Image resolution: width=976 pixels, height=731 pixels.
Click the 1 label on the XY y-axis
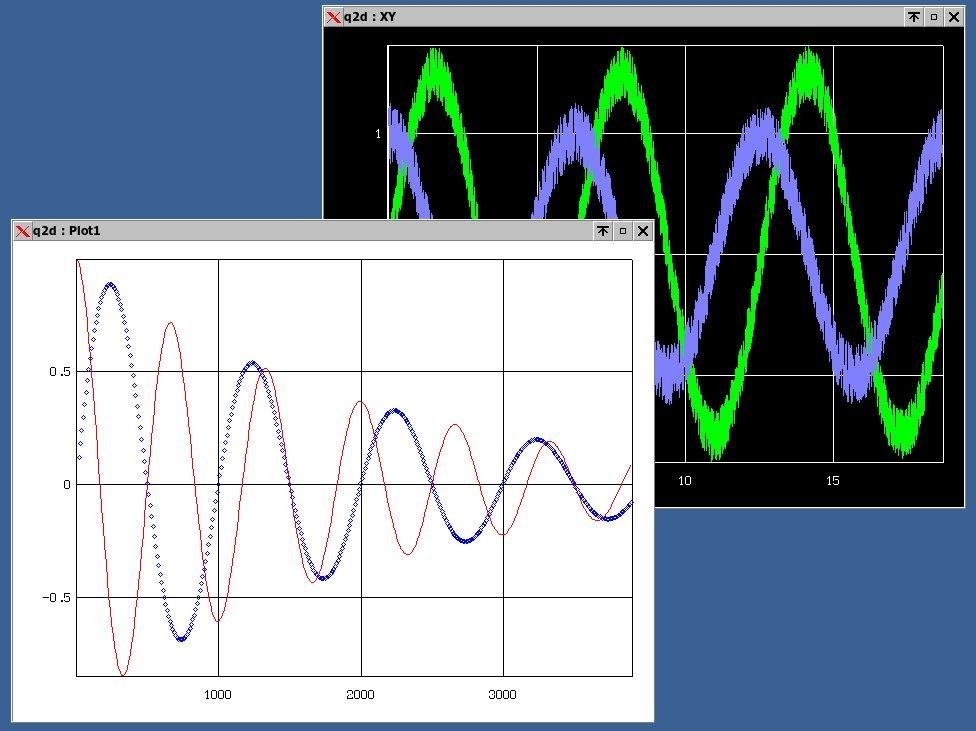click(378, 133)
